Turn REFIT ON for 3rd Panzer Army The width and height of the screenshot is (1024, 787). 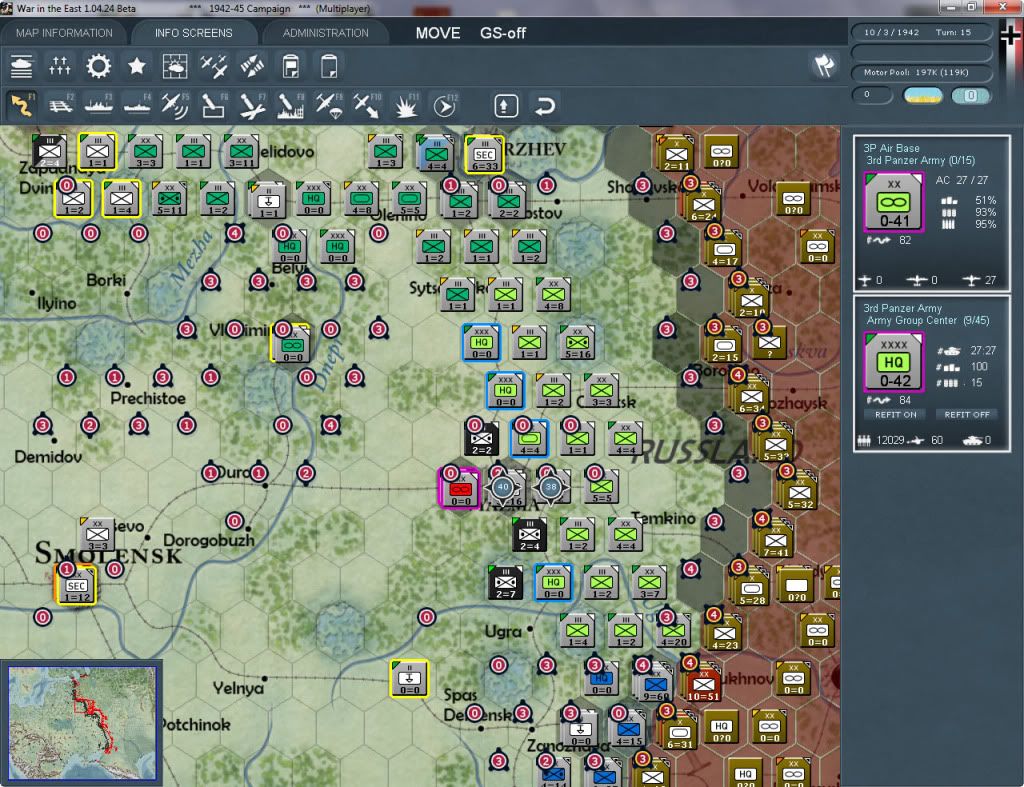click(x=895, y=415)
